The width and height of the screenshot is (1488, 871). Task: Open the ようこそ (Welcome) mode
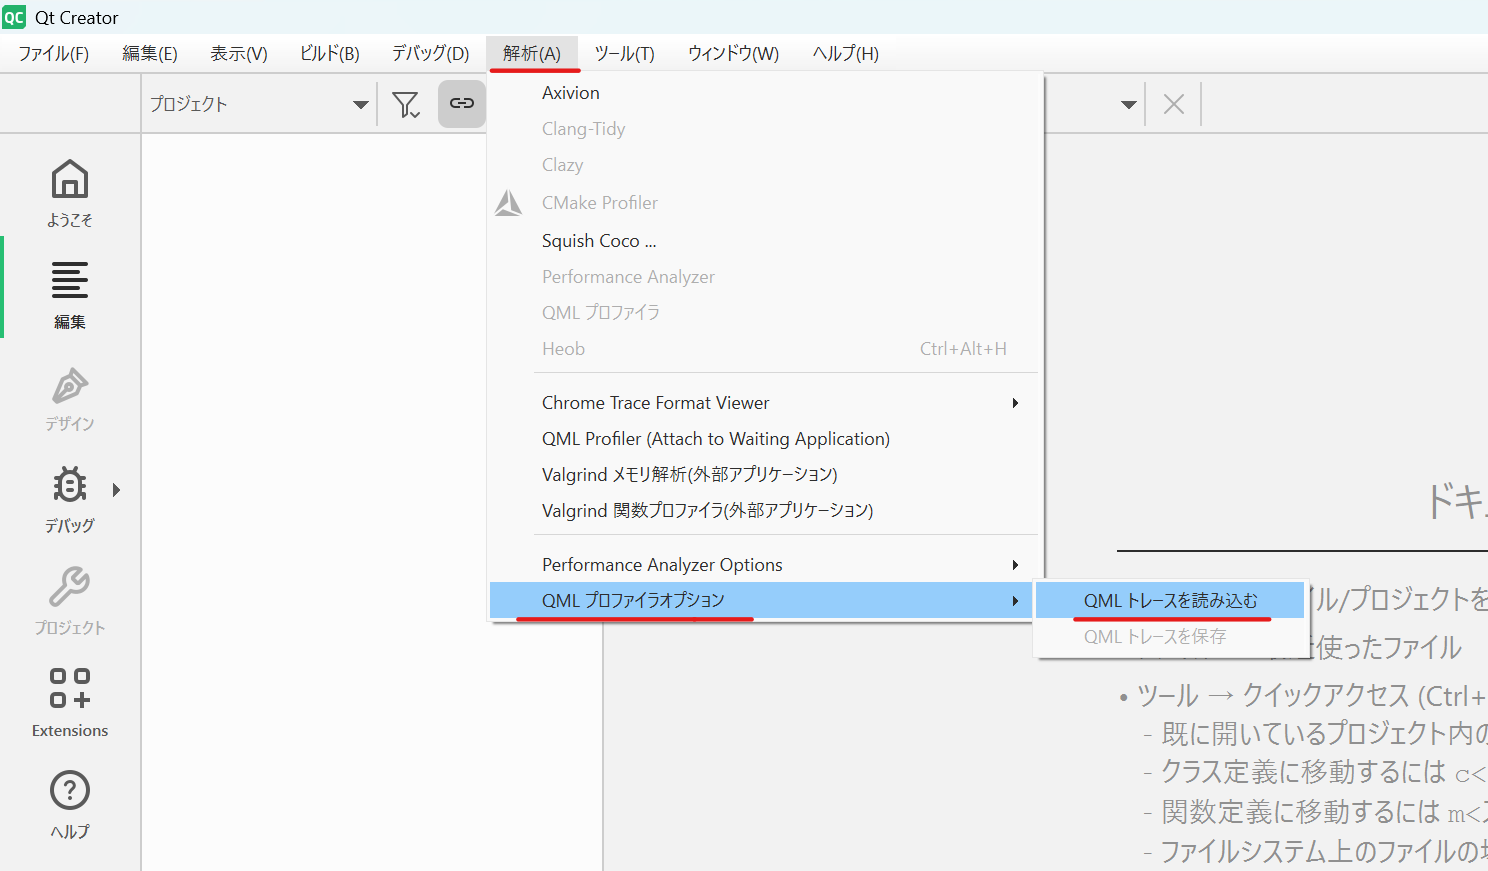(70, 194)
